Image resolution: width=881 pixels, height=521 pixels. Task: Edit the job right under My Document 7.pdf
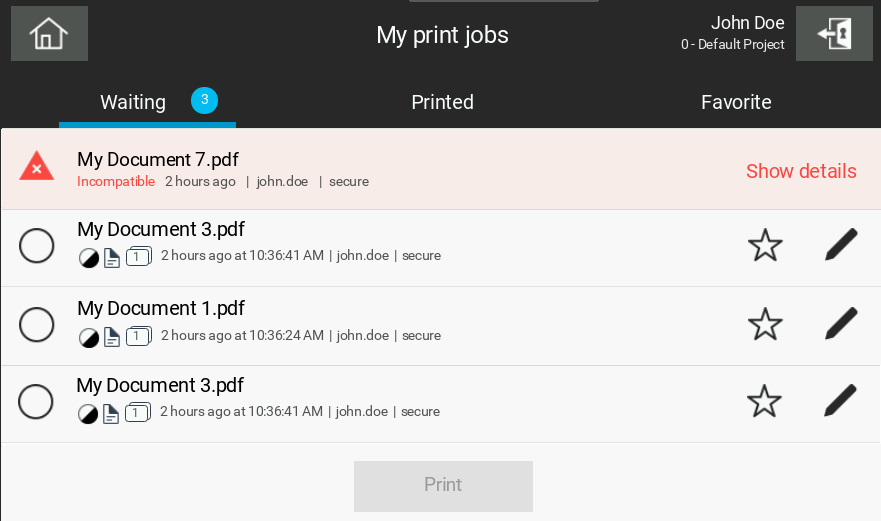click(x=841, y=245)
